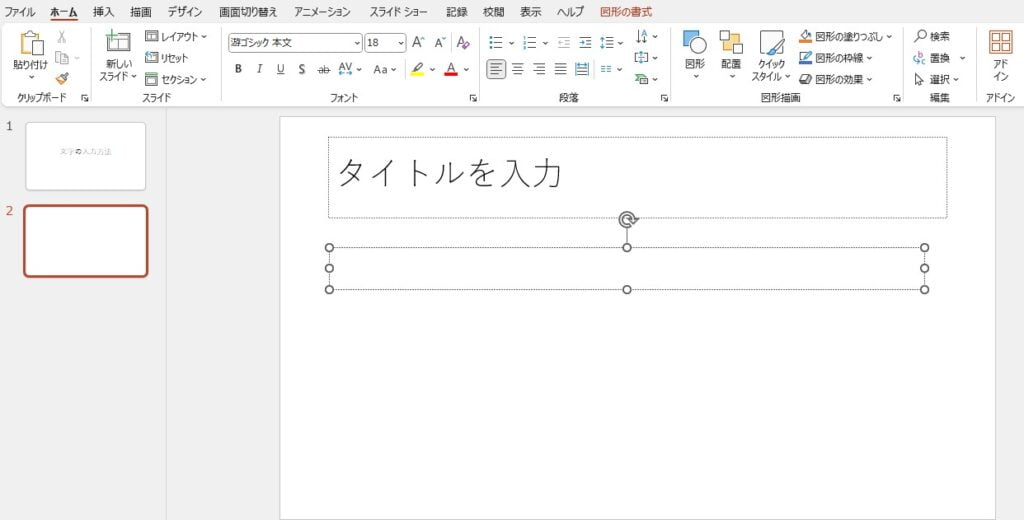Open the Paragraph group dialog launcher
Screen dimensions: 1024x520
[x=664, y=98]
